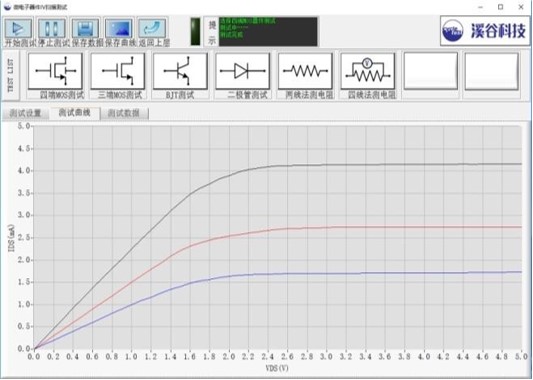Select the three-terminal MOS test icon
This screenshot has height=380, width=533.
point(118,71)
